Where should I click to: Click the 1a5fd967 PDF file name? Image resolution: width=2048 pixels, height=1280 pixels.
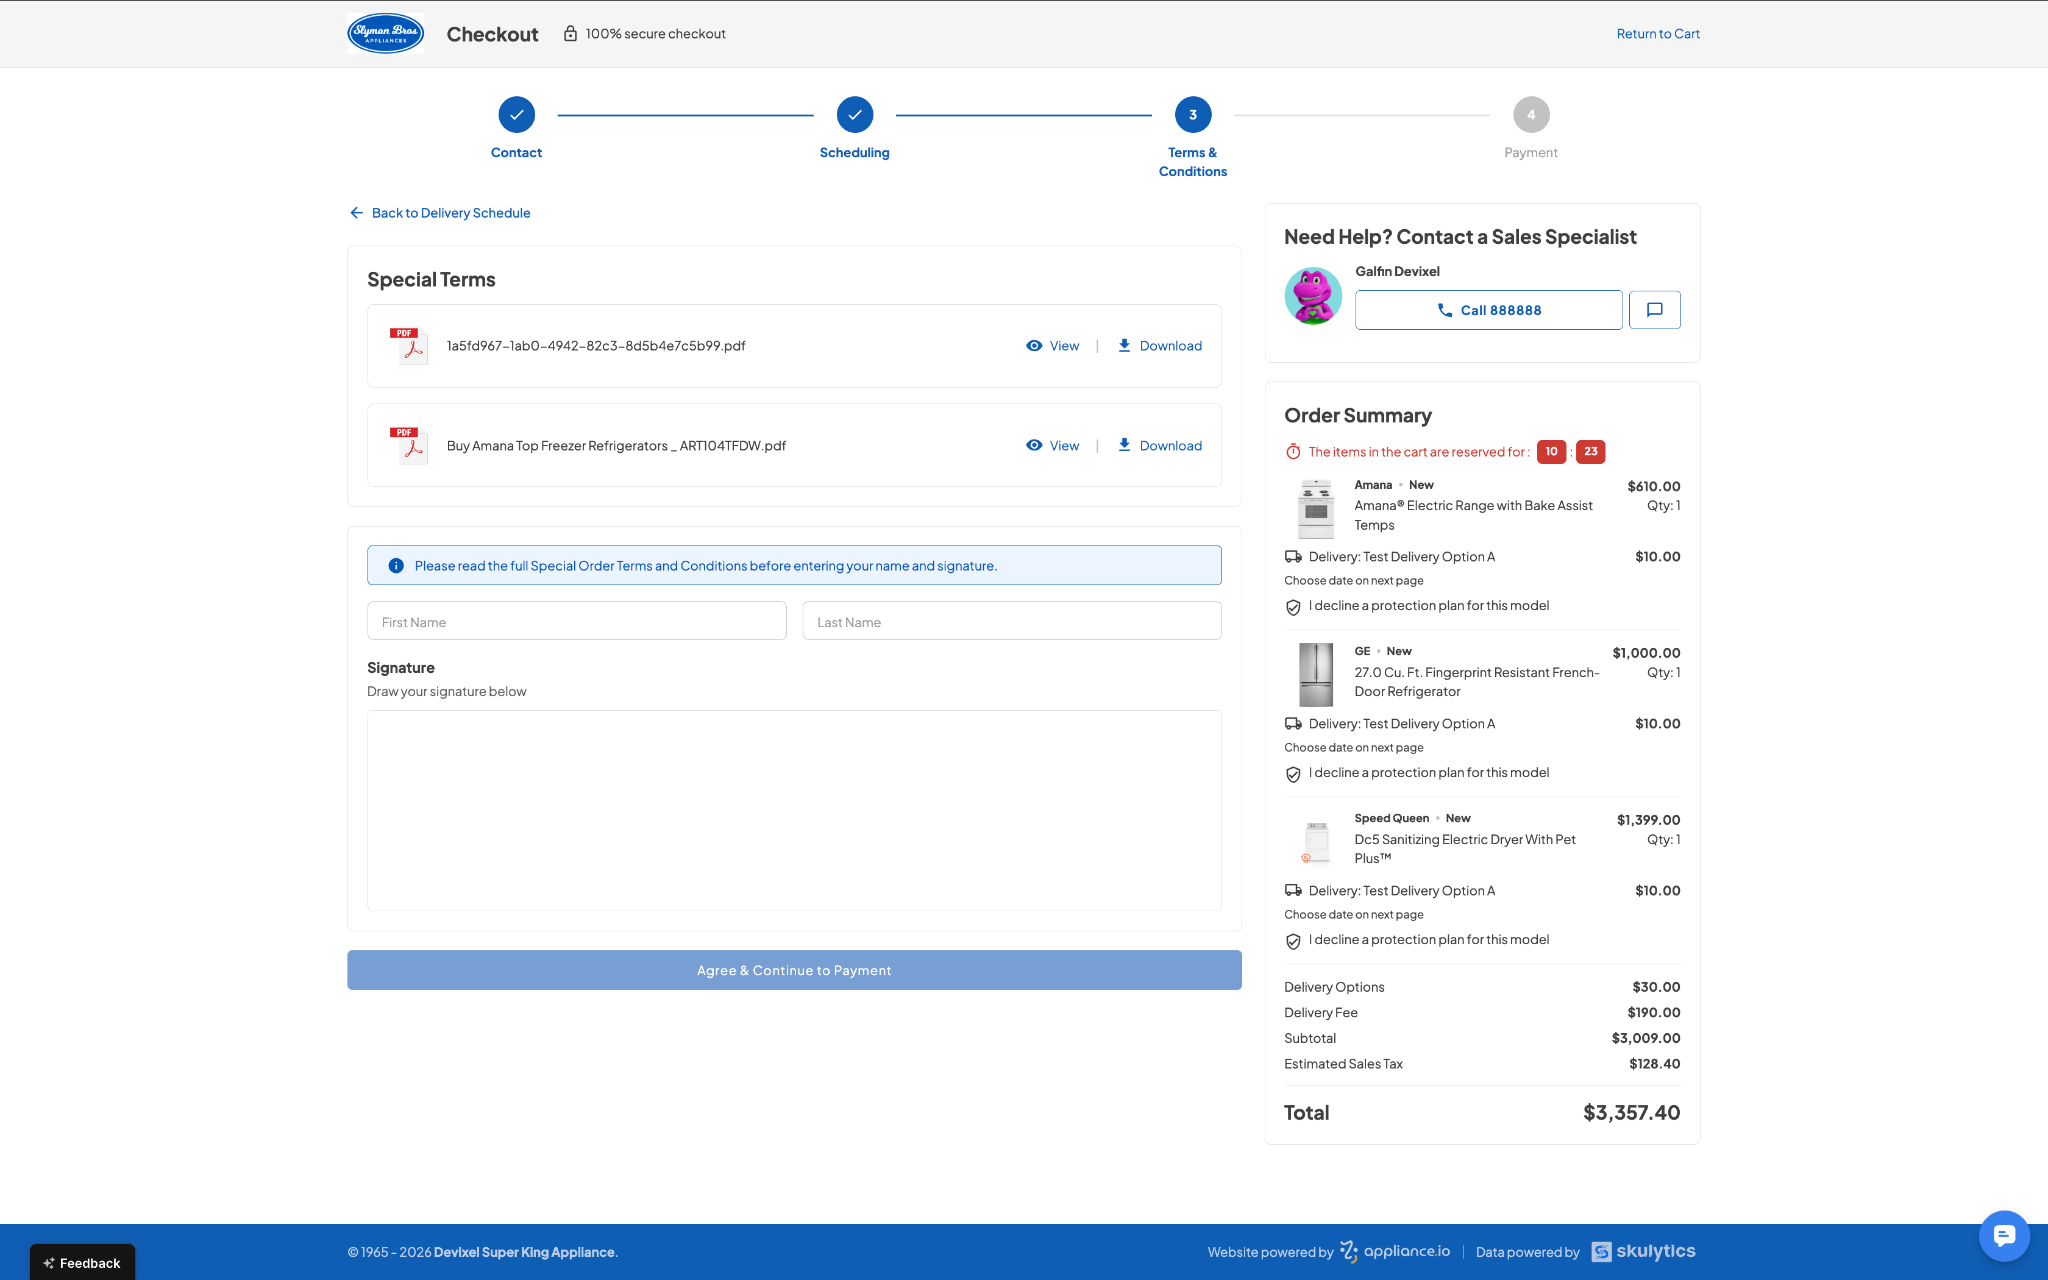[596, 346]
